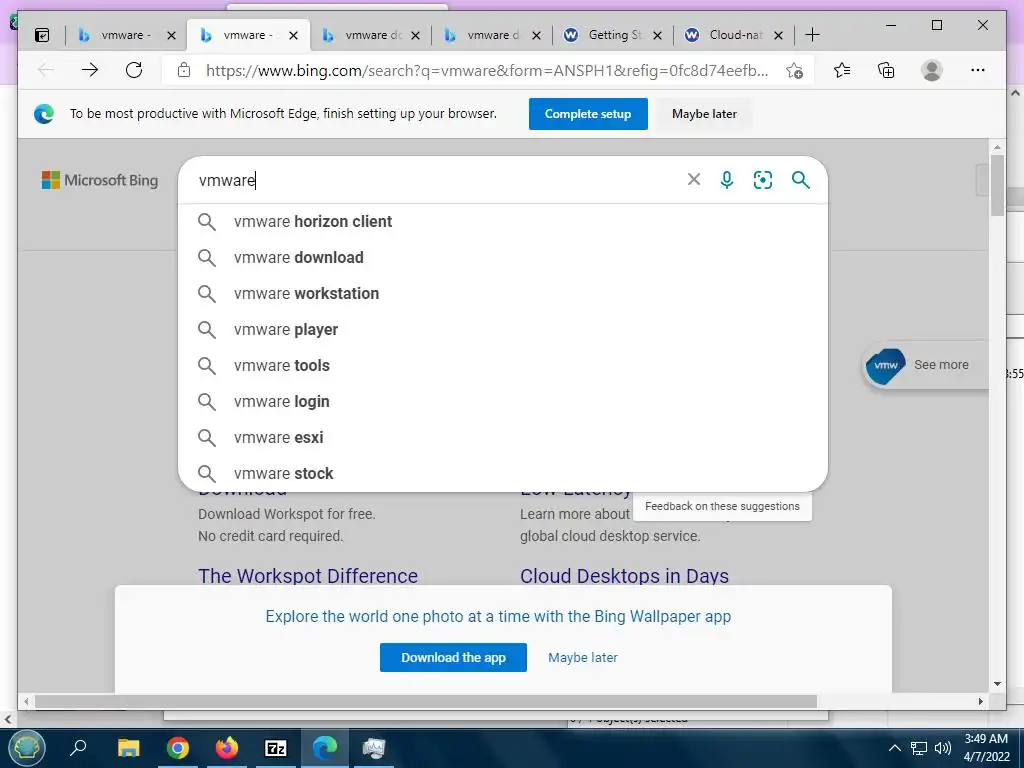Open the Collections icon
Image resolution: width=1024 pixels, height=768 pixels.
(886, 70)
